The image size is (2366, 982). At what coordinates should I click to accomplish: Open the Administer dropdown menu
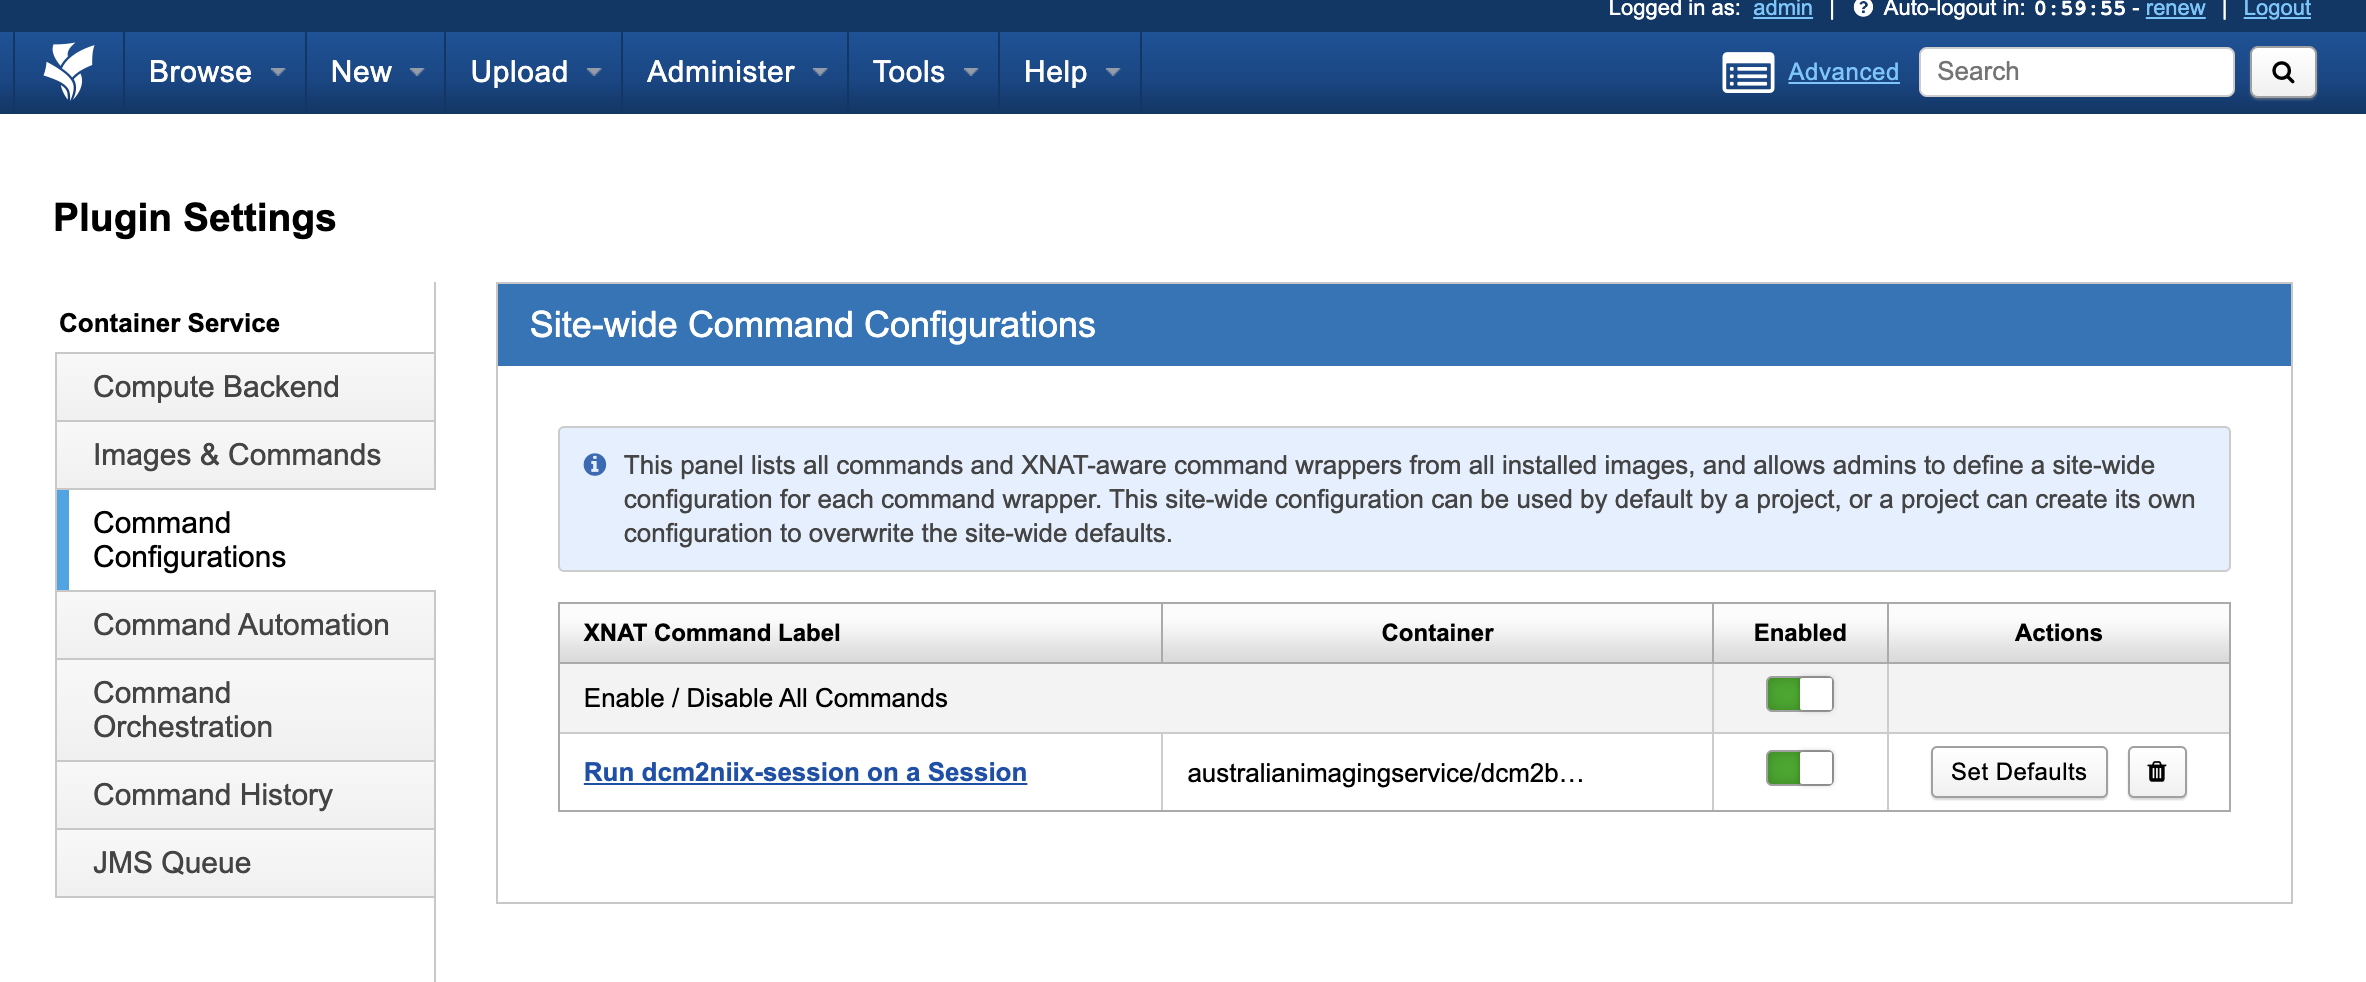[x=735, y=72]
